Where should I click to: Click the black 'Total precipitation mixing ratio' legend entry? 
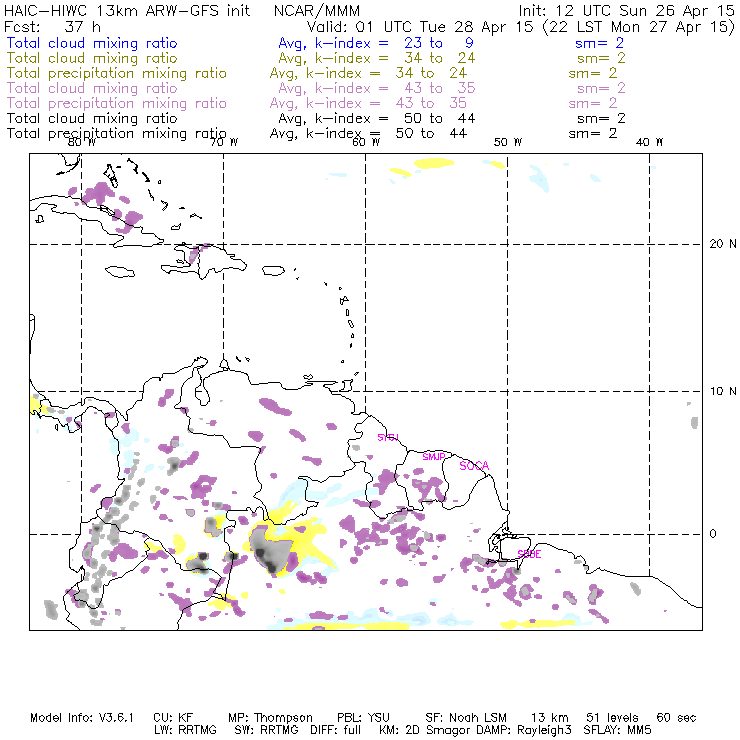point(117,134)
